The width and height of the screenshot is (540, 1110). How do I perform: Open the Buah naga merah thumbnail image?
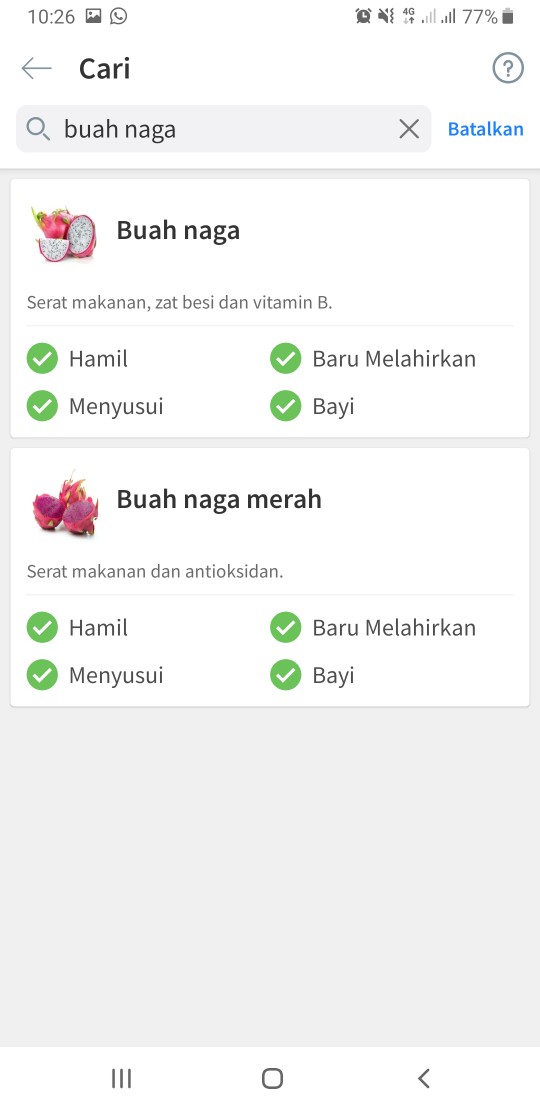[x=64, y=503]
